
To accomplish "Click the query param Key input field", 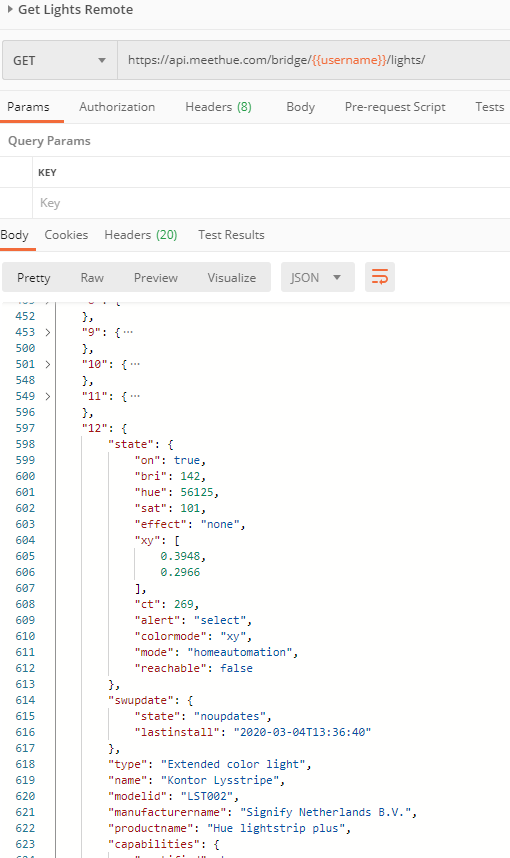I will tap(271, 203).
